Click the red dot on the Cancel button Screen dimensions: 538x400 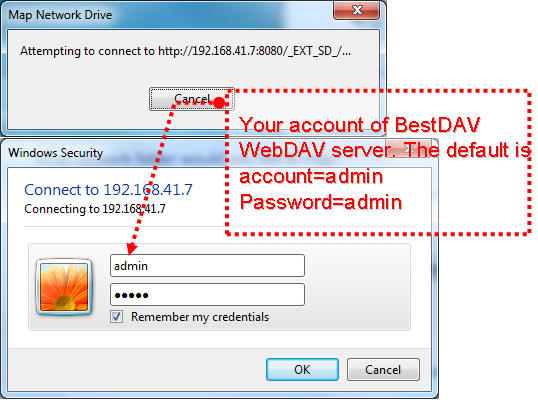pos(219,102)
